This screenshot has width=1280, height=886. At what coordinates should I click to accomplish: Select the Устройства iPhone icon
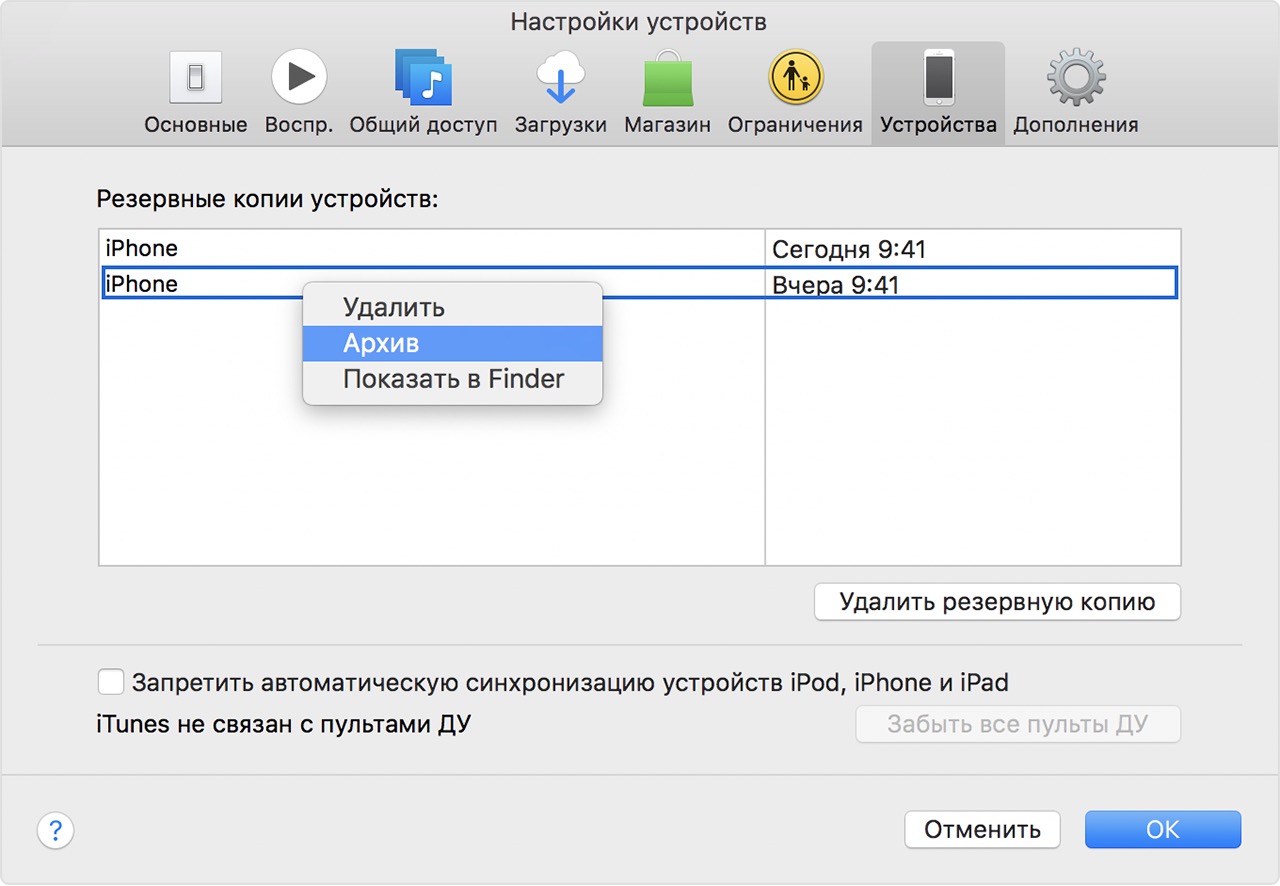pyautogui.click(x=938, y=77)
